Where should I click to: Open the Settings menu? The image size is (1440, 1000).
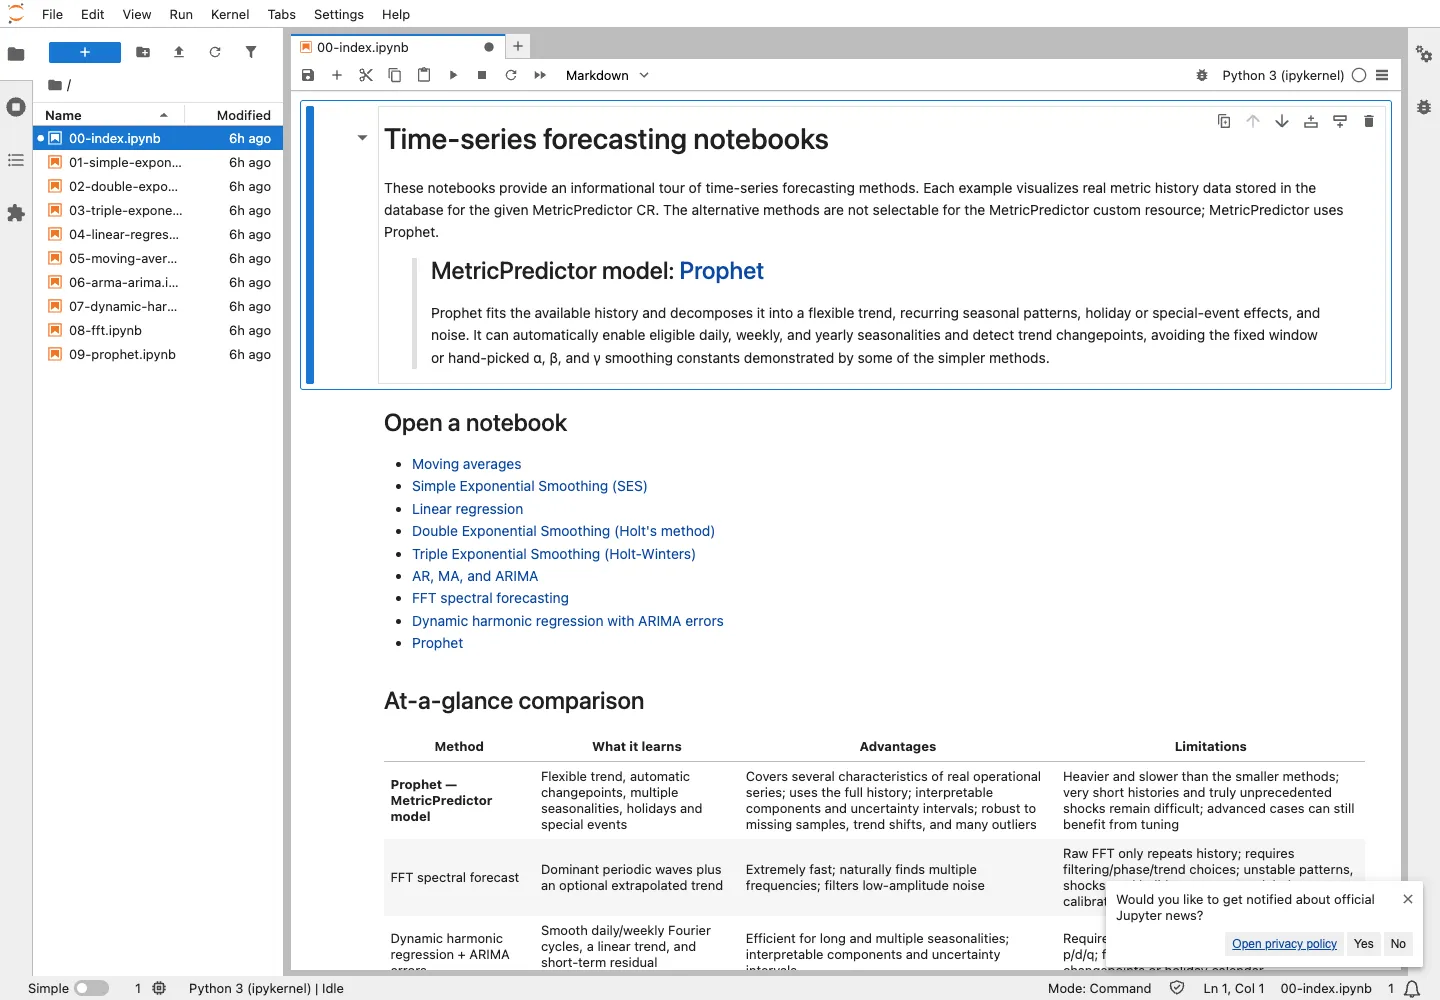(x=339, y=14)
